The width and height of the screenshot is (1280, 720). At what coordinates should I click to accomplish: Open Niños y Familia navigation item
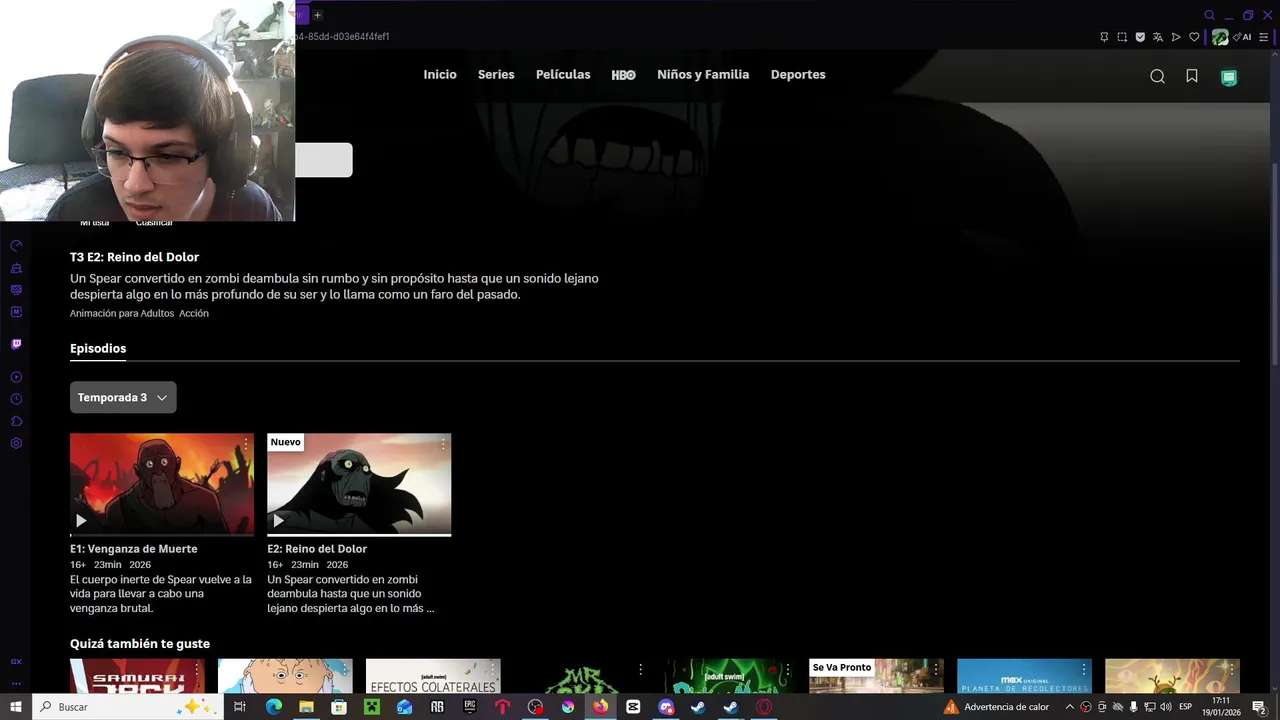pyautogui.click(x=703, y=75)
